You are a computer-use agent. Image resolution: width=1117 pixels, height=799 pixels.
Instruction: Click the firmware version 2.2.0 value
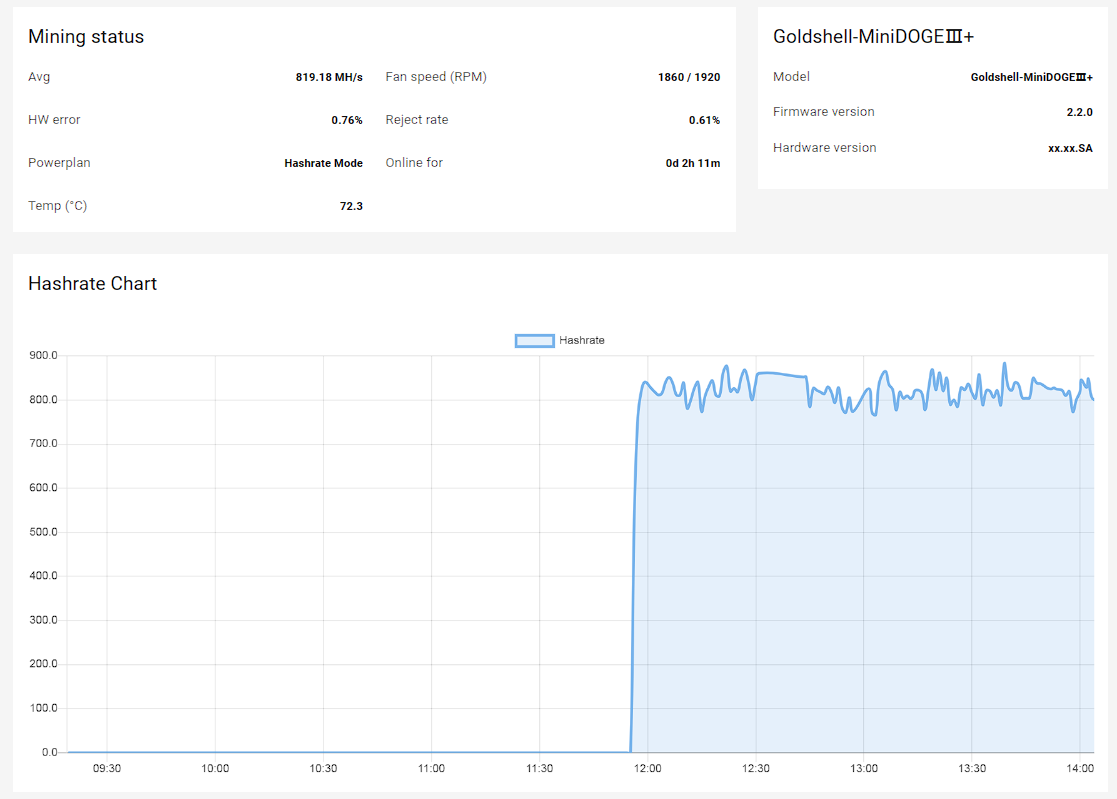[1079, 112]
